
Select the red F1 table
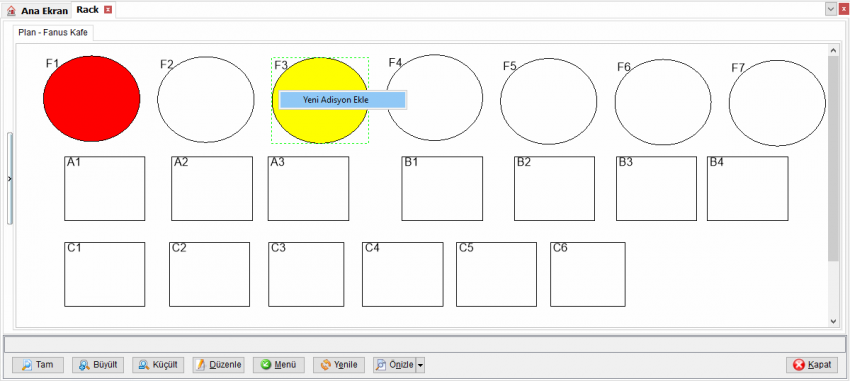[x=92, y=99]
